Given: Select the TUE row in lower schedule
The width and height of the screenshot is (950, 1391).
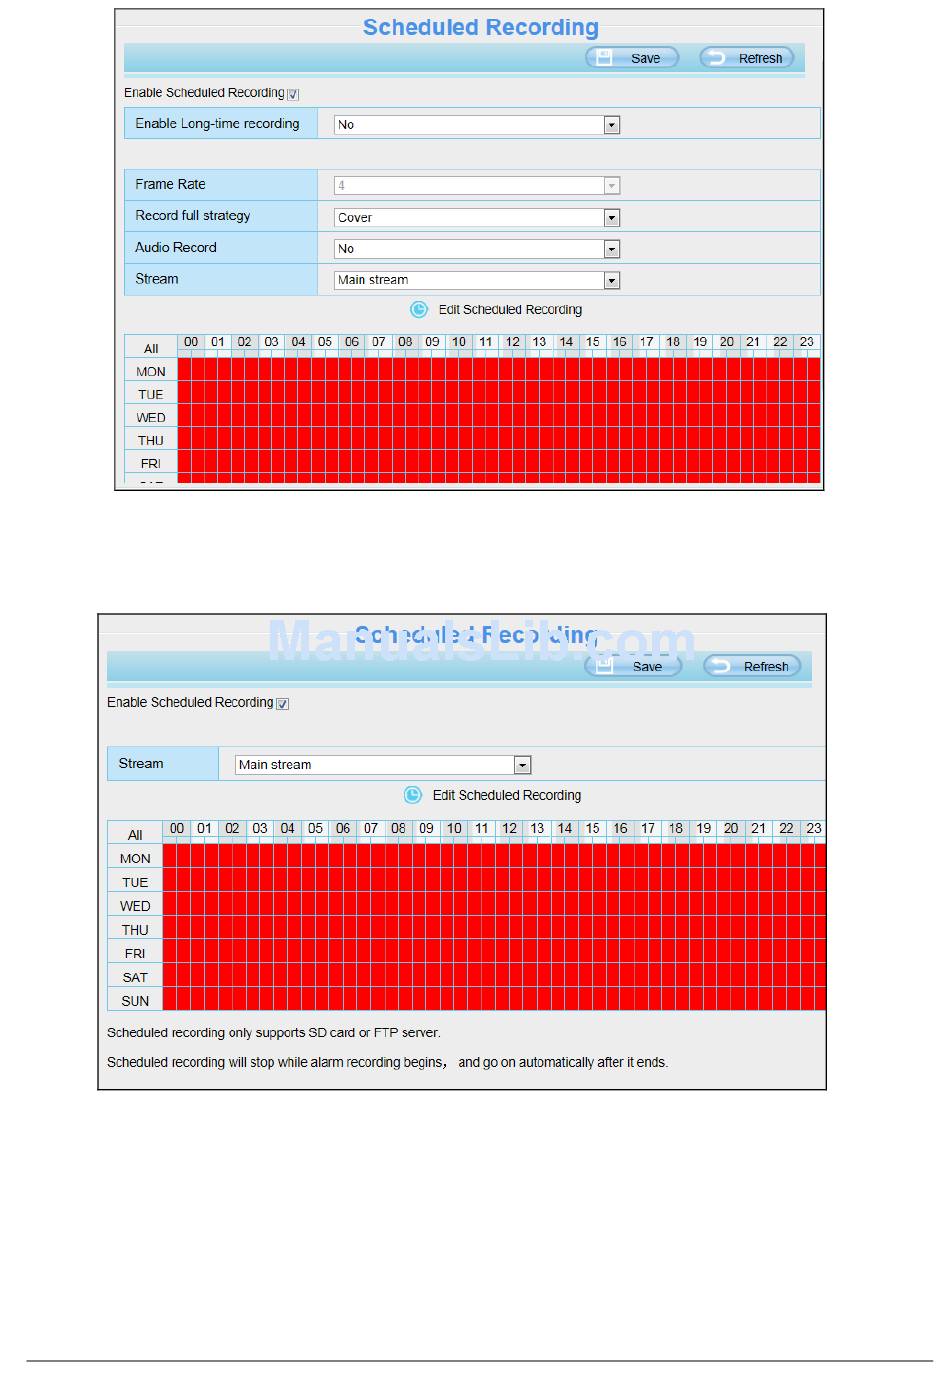Looking at the screenshot, I should pos(135,882).
